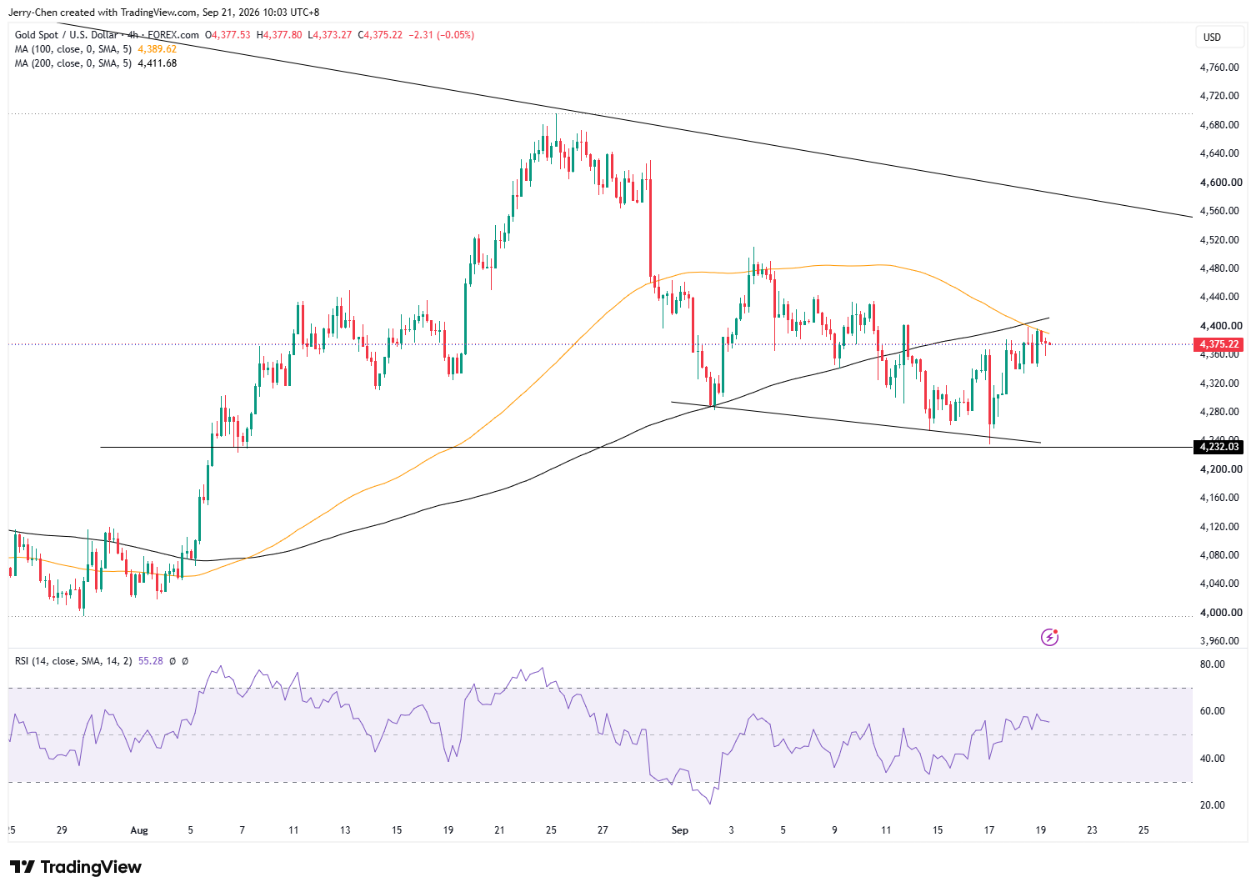Click the MA 200 value 4,411.68

[157, 63]
